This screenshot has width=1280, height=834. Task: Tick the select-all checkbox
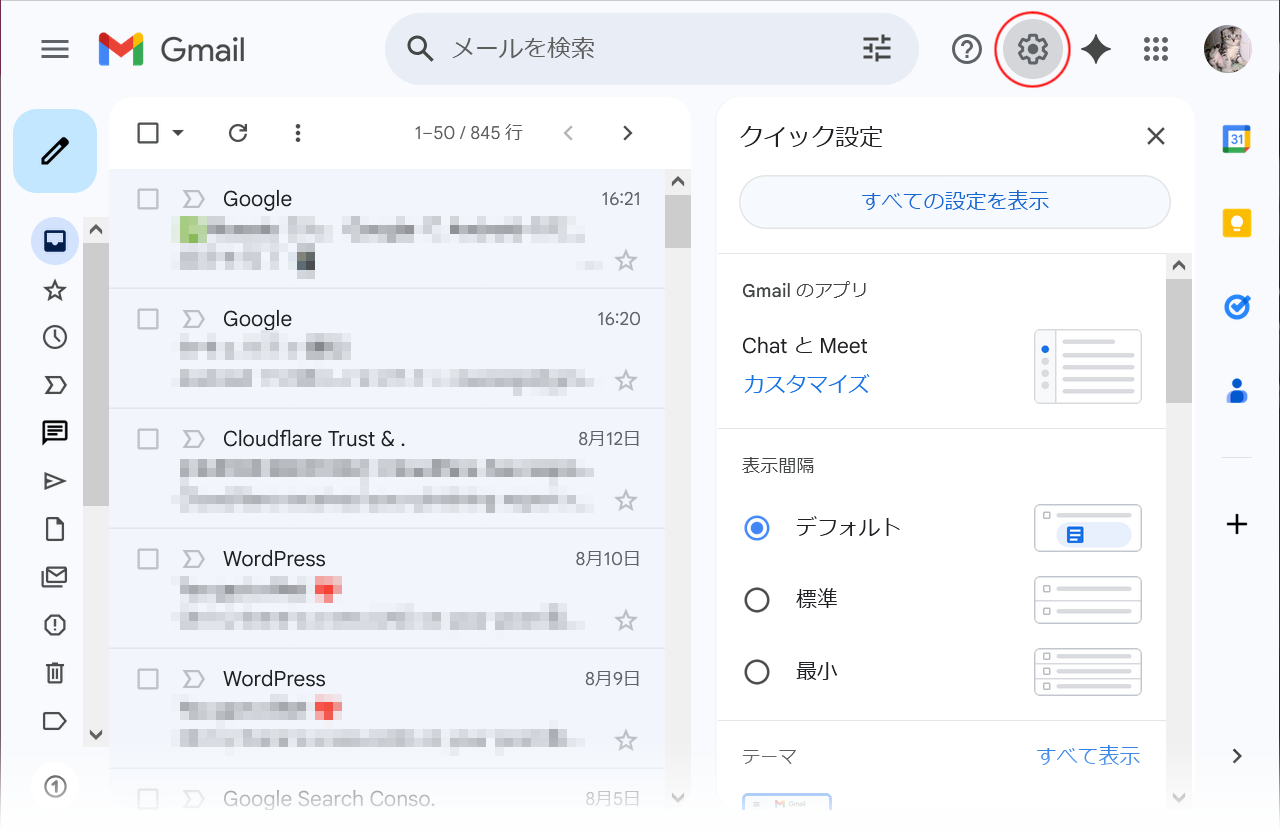[x=148, y=133]
